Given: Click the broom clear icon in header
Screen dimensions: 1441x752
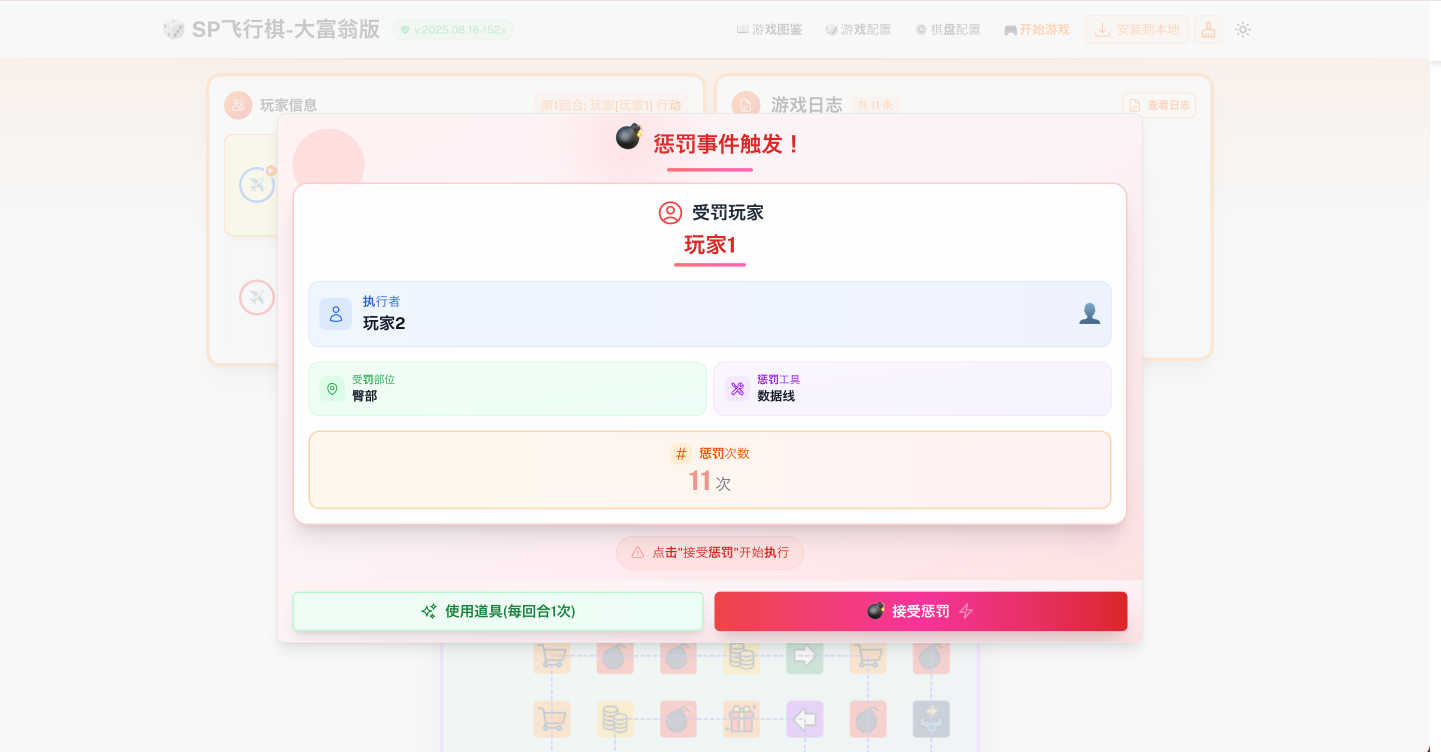Looking at the screenshot, I should (1208, 30).
